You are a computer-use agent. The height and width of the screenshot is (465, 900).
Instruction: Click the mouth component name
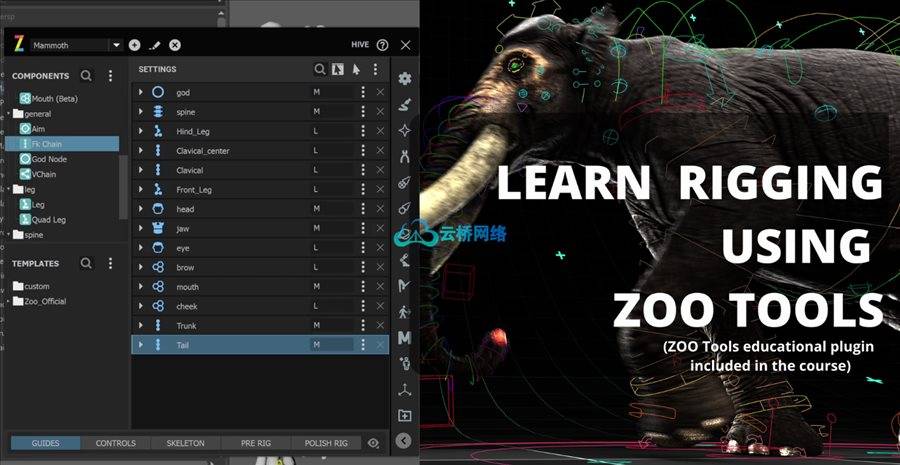187,287
